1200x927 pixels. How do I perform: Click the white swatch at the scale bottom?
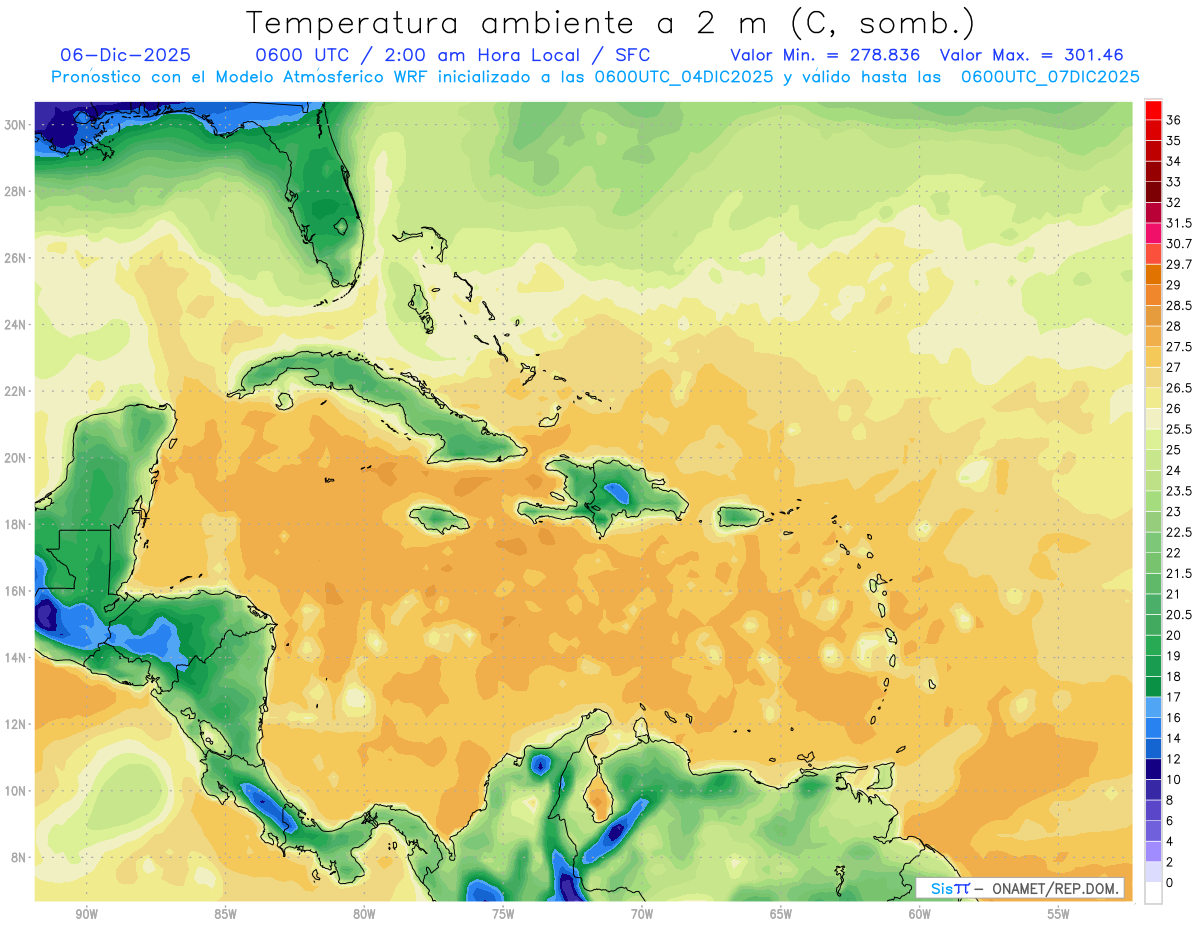tap(1153, 893)
